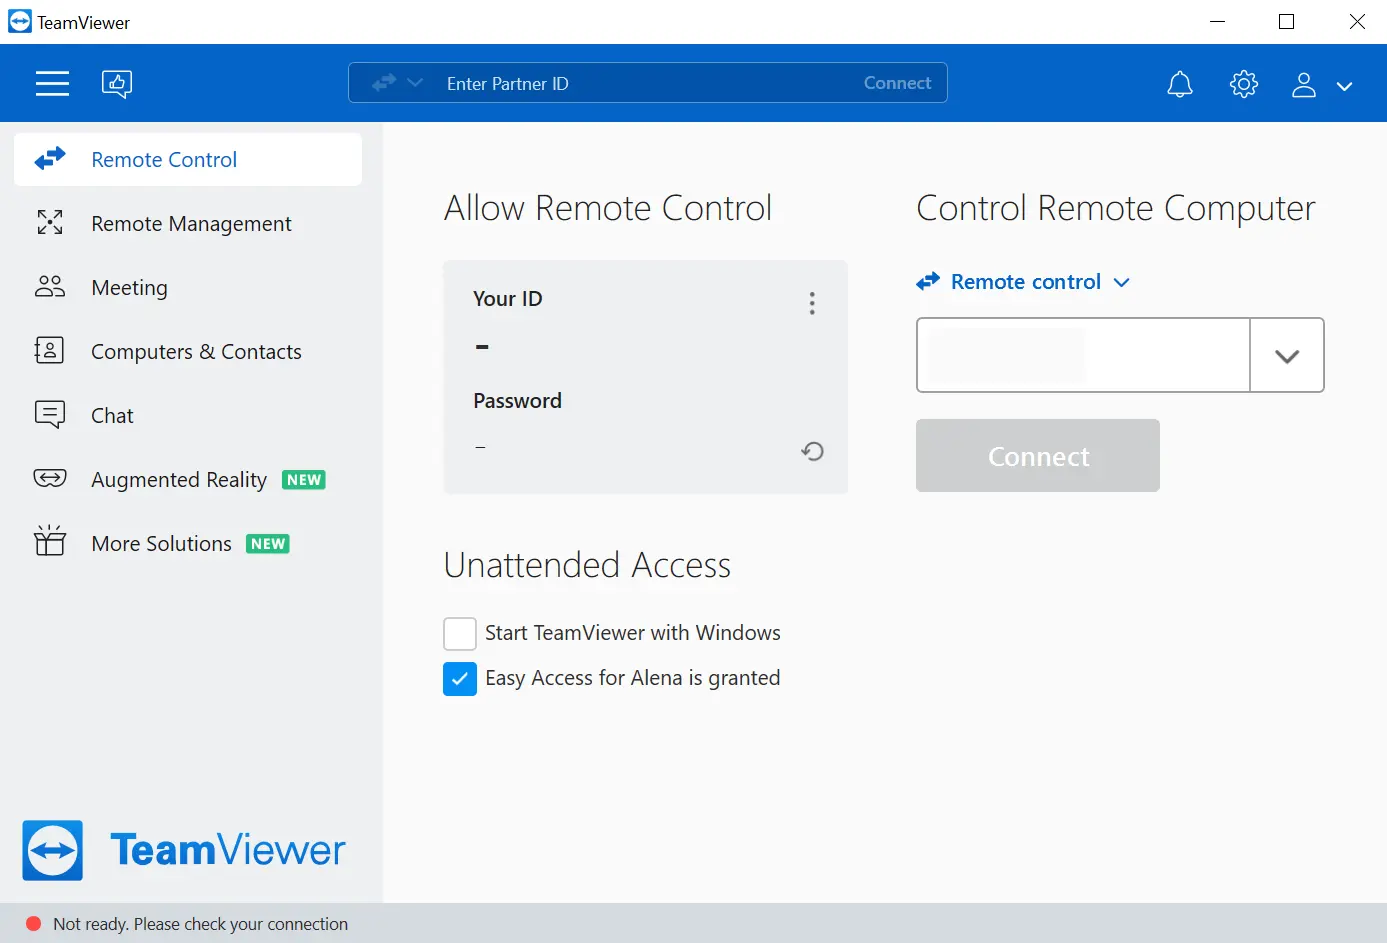Click Connect in the top bar
1387x943 pixels.
(897, 83)
